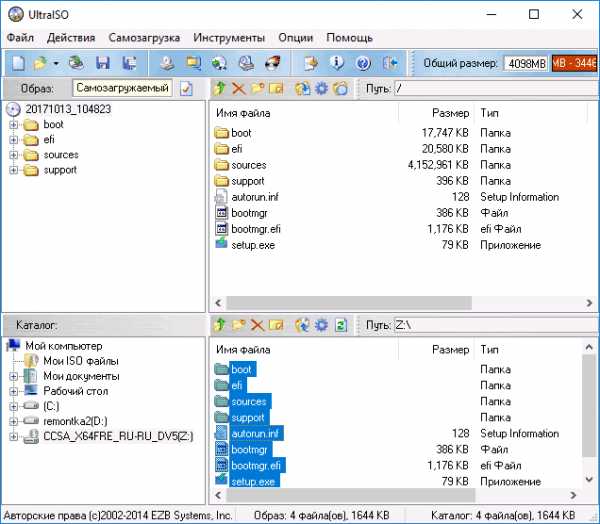600x524 pixels.
Task: Open the Помощь menu
Action: coord(349,38)
